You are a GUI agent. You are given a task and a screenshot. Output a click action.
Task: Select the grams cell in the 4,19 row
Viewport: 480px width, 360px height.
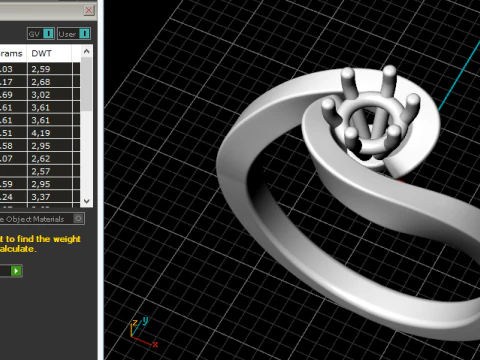point(13,133)
